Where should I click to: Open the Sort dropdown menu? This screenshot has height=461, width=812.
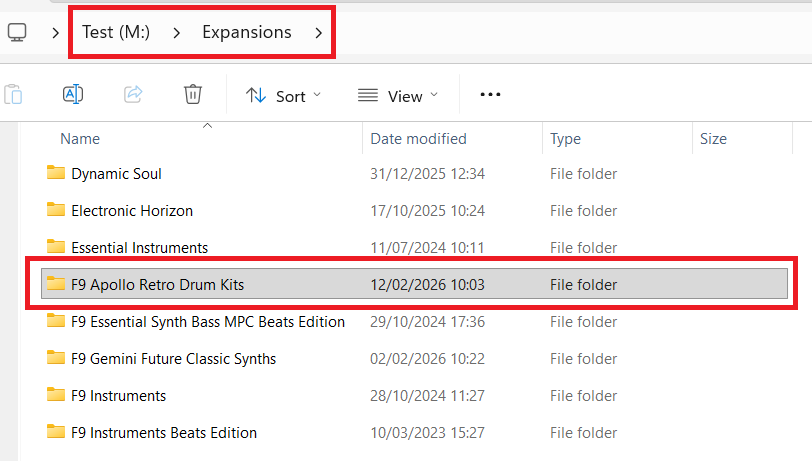coord(284,96)
